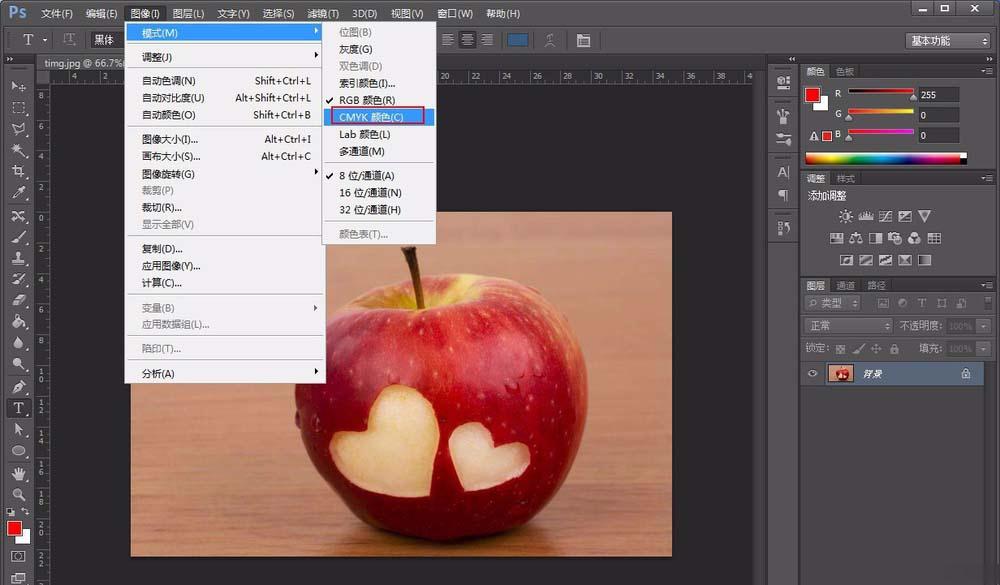Click the text color swatch in options bar
This screenshot has height=585, width=1000.
[x=518, y=40]
